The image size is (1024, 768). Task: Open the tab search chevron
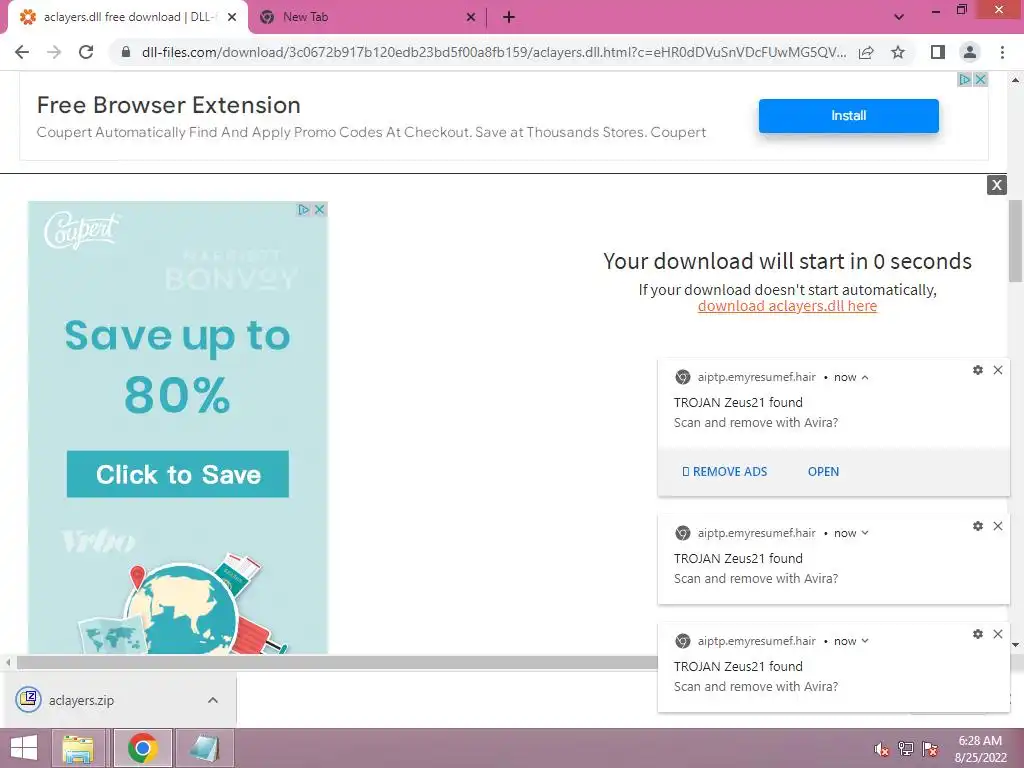[899, 17]
